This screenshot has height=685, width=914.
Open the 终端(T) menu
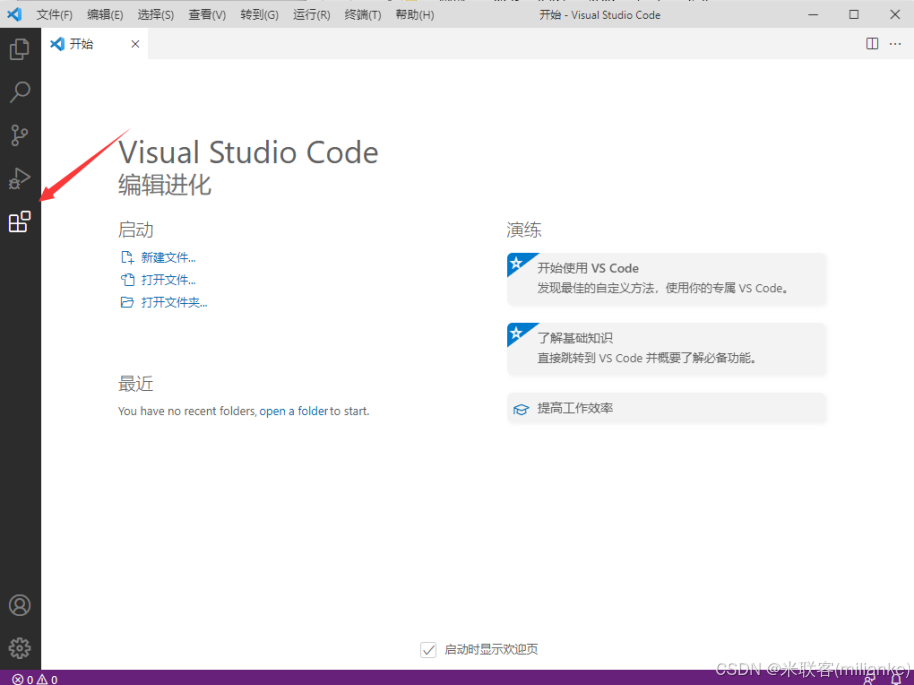tap(363, 15)
